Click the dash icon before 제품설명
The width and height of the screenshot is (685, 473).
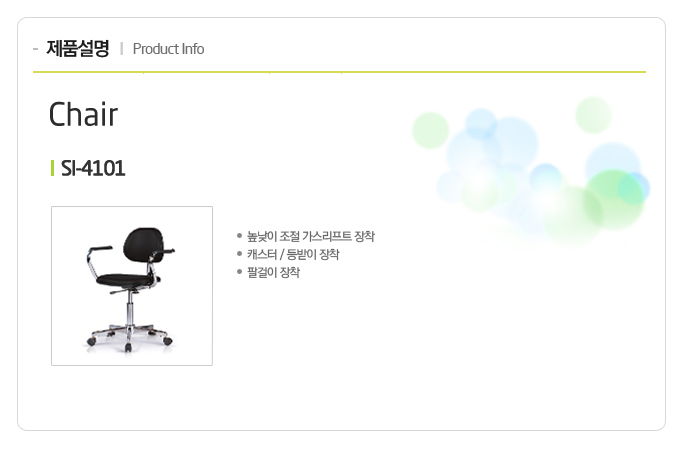[x=35, y=49]
